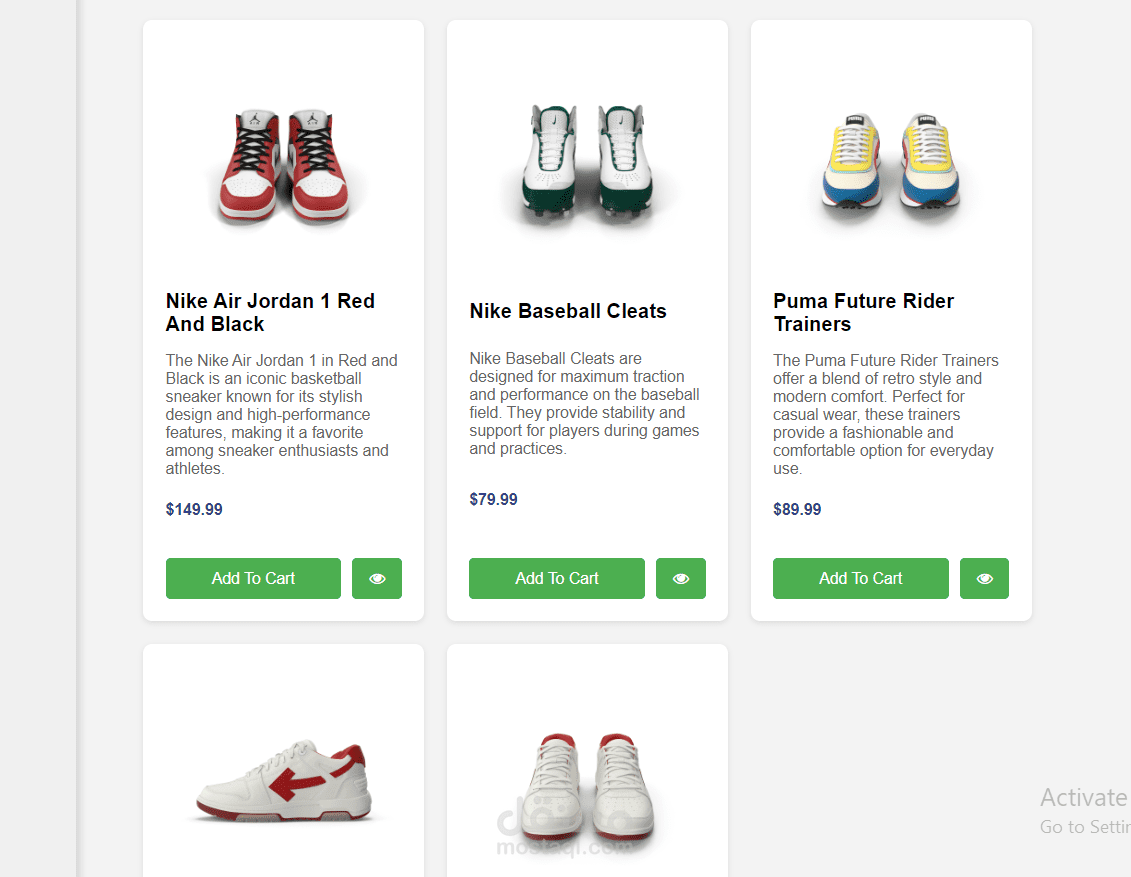Click the eye icon on Nike Baseball Cleats card
The image size is (1131, 877).
pos(681,578)
